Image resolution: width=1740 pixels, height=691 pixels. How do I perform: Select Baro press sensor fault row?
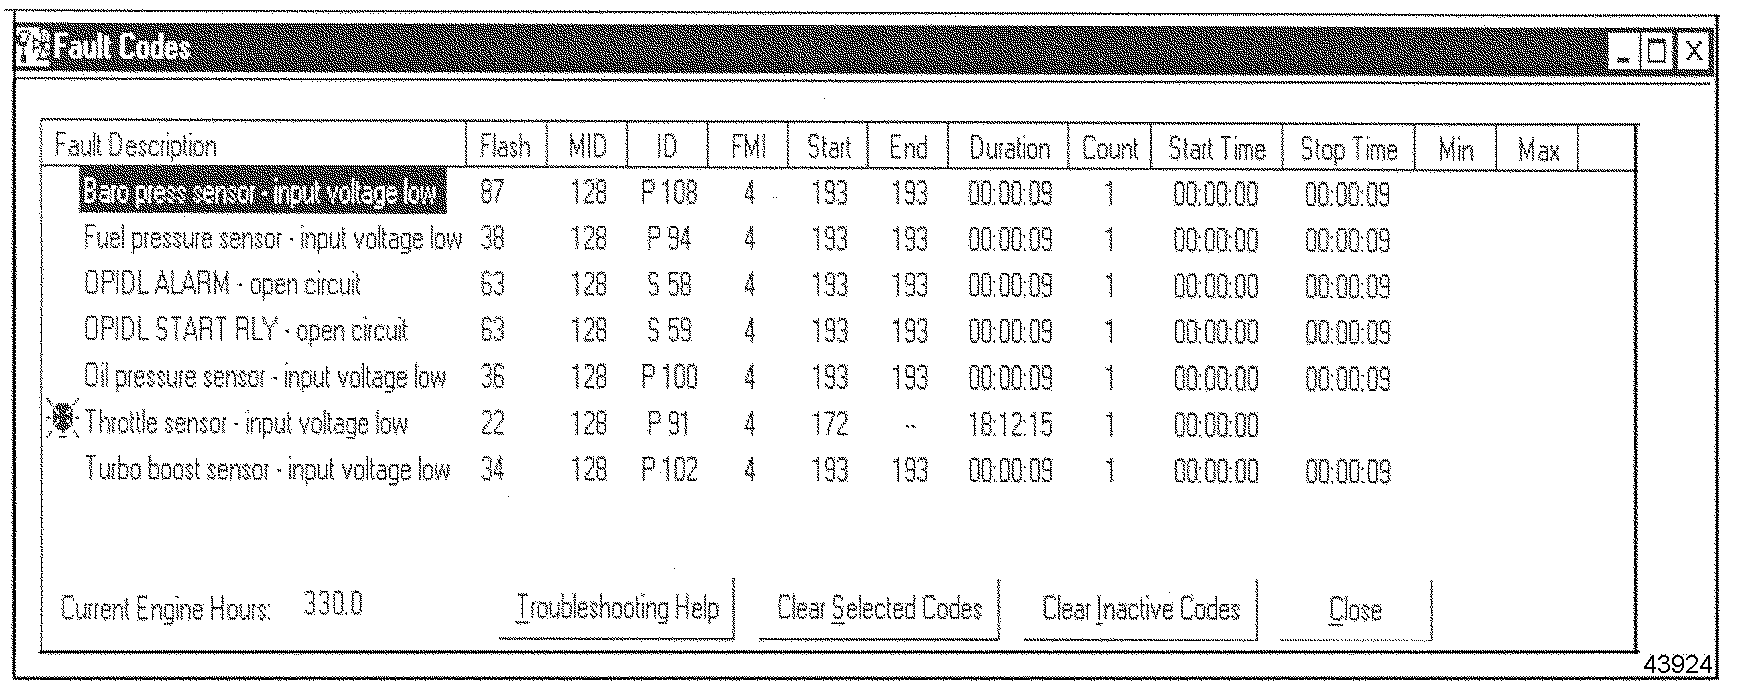click(261, 193)
